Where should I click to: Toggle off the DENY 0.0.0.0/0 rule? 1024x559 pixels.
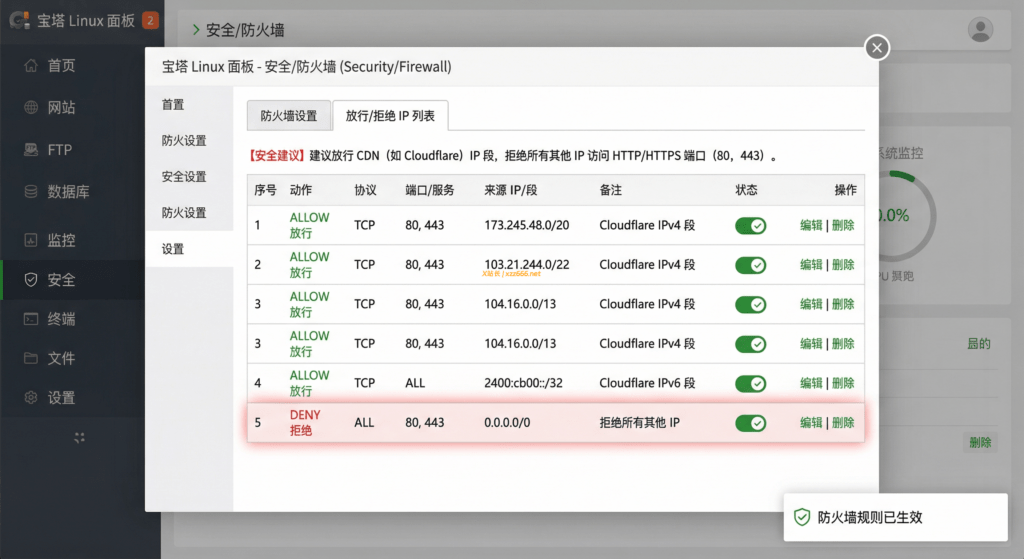click(750, 423)
